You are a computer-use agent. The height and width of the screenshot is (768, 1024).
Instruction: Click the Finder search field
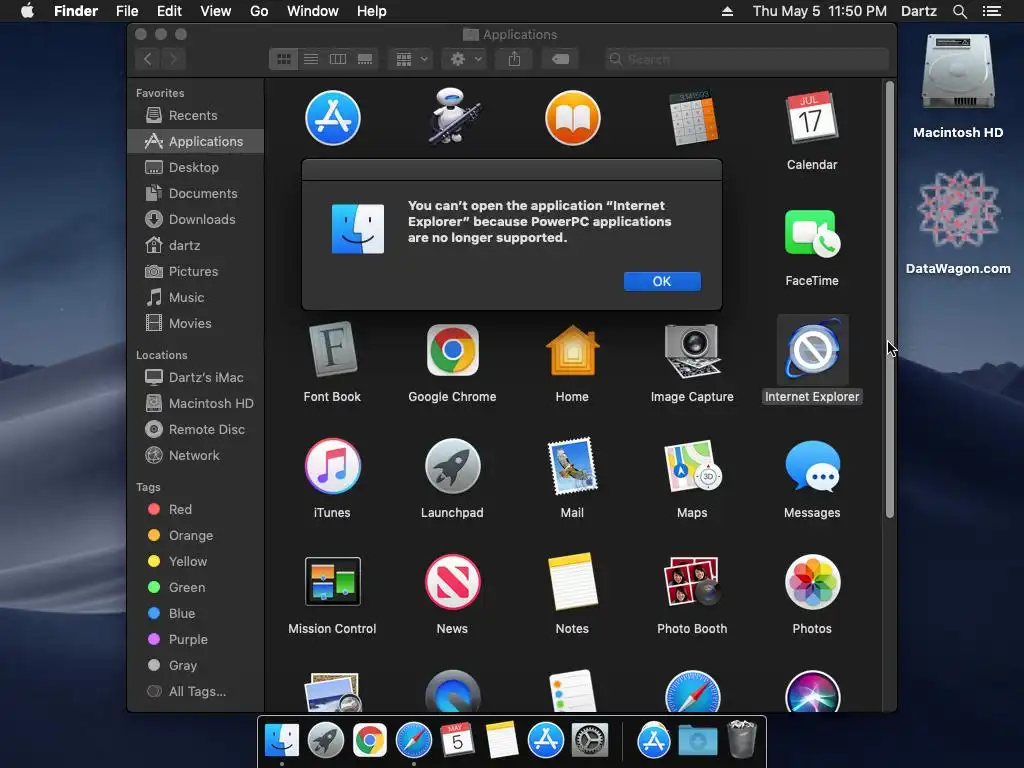(x=746, y=59)
